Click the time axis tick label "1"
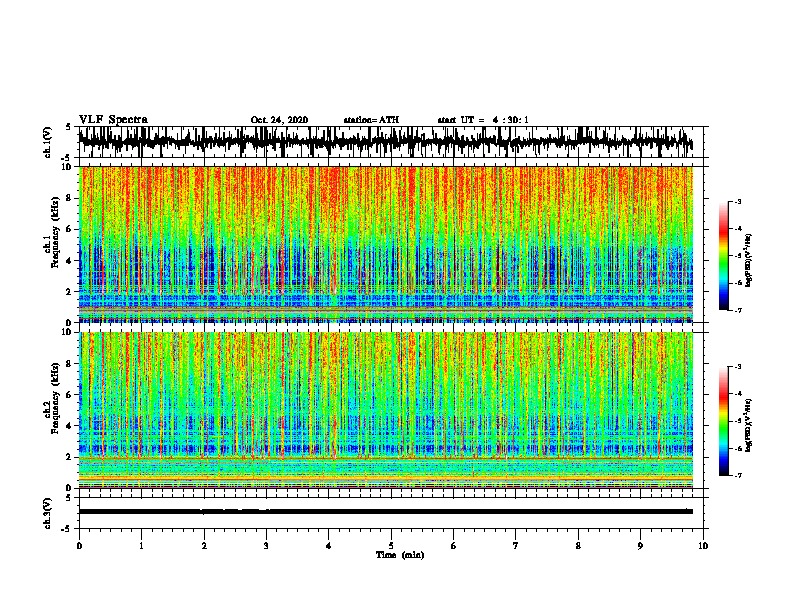792x612 pixels. point(141,546)
